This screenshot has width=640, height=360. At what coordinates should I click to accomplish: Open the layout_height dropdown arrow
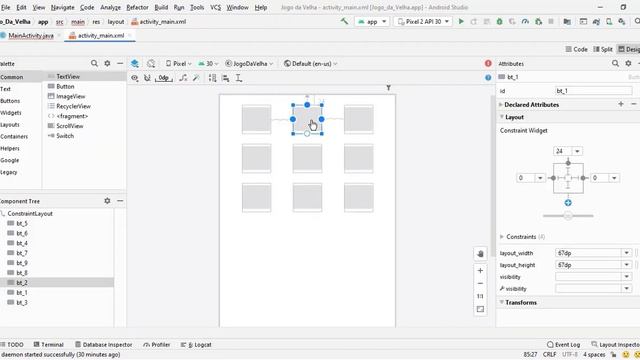pos(627,265)
